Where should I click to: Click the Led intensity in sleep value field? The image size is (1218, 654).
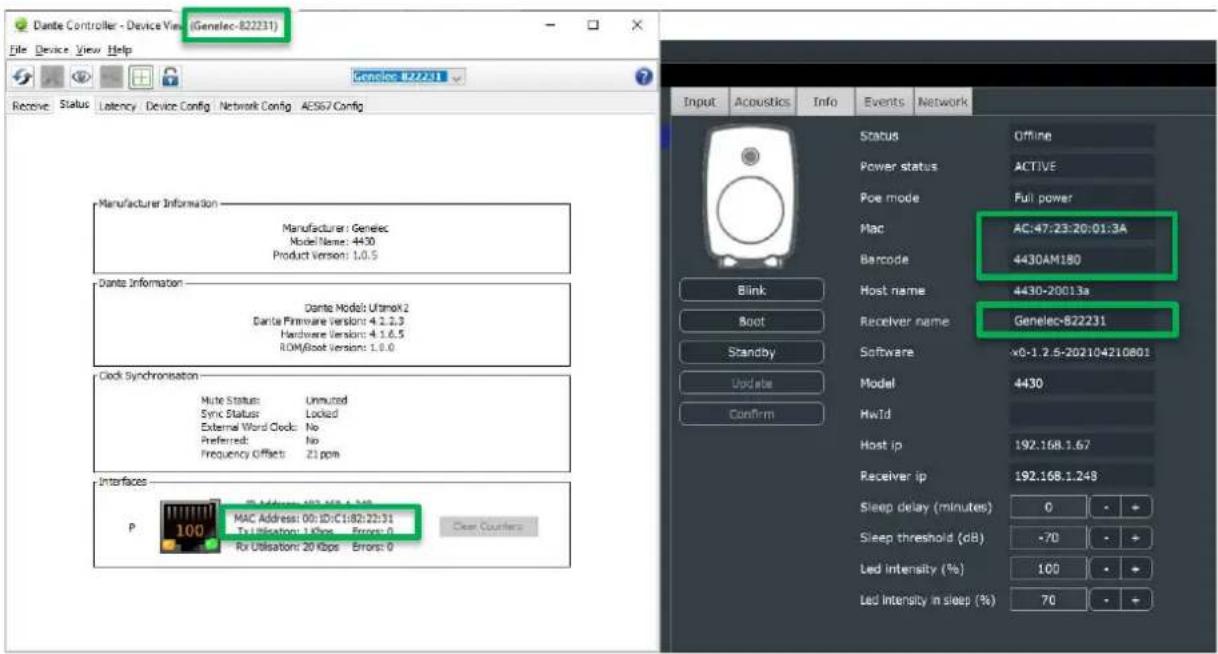tap(1048, 600)
